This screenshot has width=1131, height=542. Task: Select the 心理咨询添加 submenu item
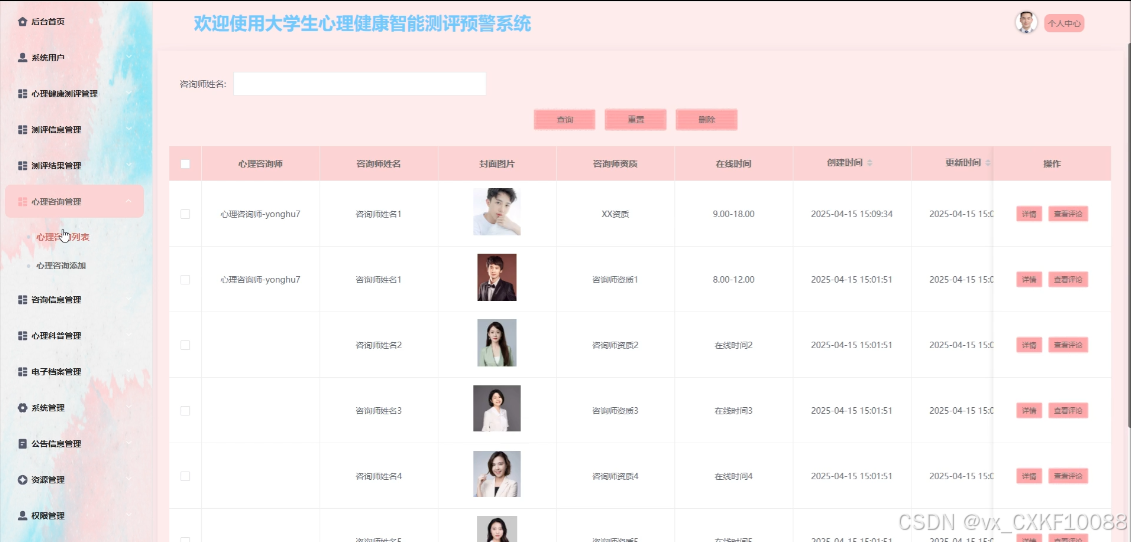[61, 266]
